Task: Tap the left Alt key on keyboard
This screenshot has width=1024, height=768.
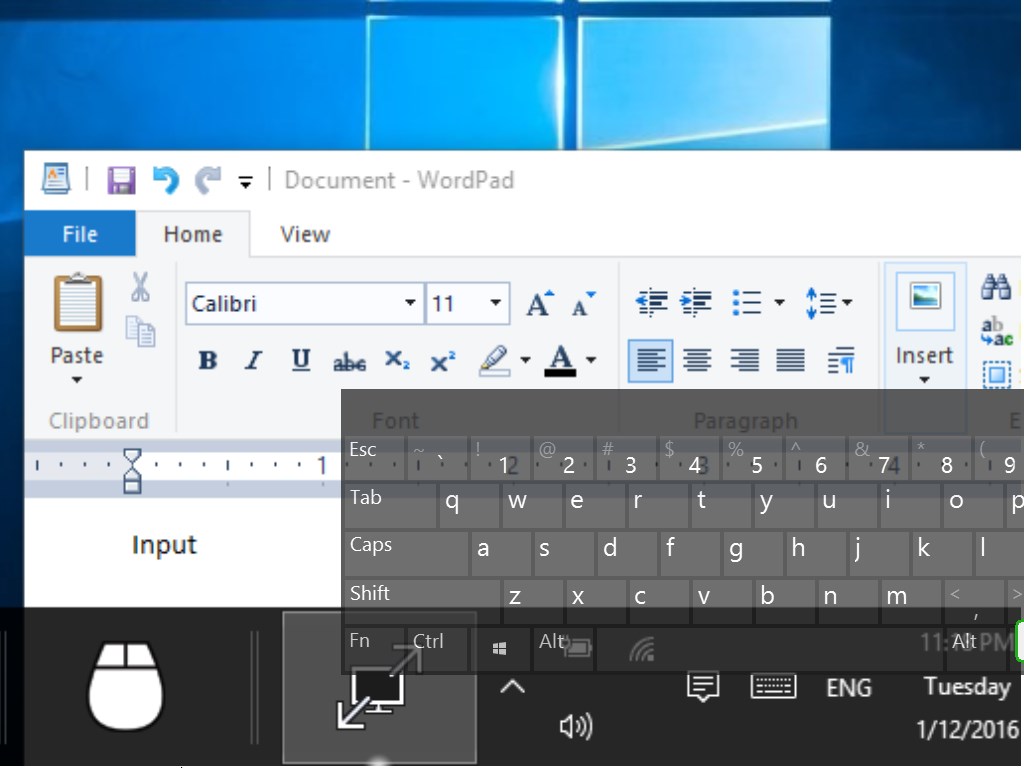Action: (x=563, y=648)
